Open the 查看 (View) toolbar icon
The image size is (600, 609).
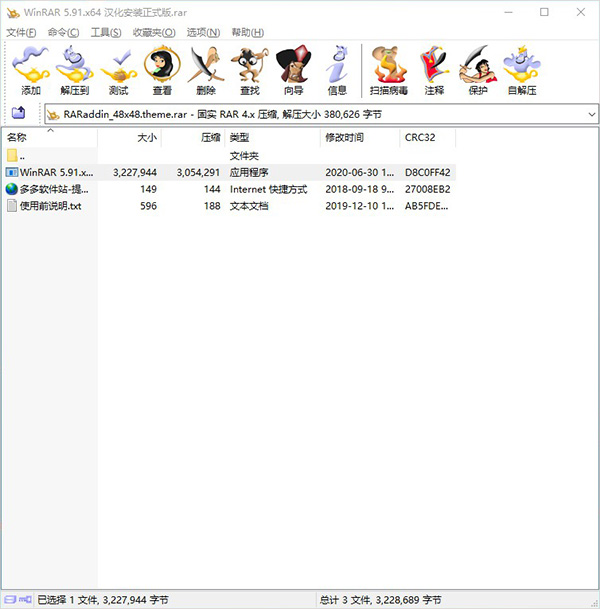pyautogui.click(x=162, y=64)
